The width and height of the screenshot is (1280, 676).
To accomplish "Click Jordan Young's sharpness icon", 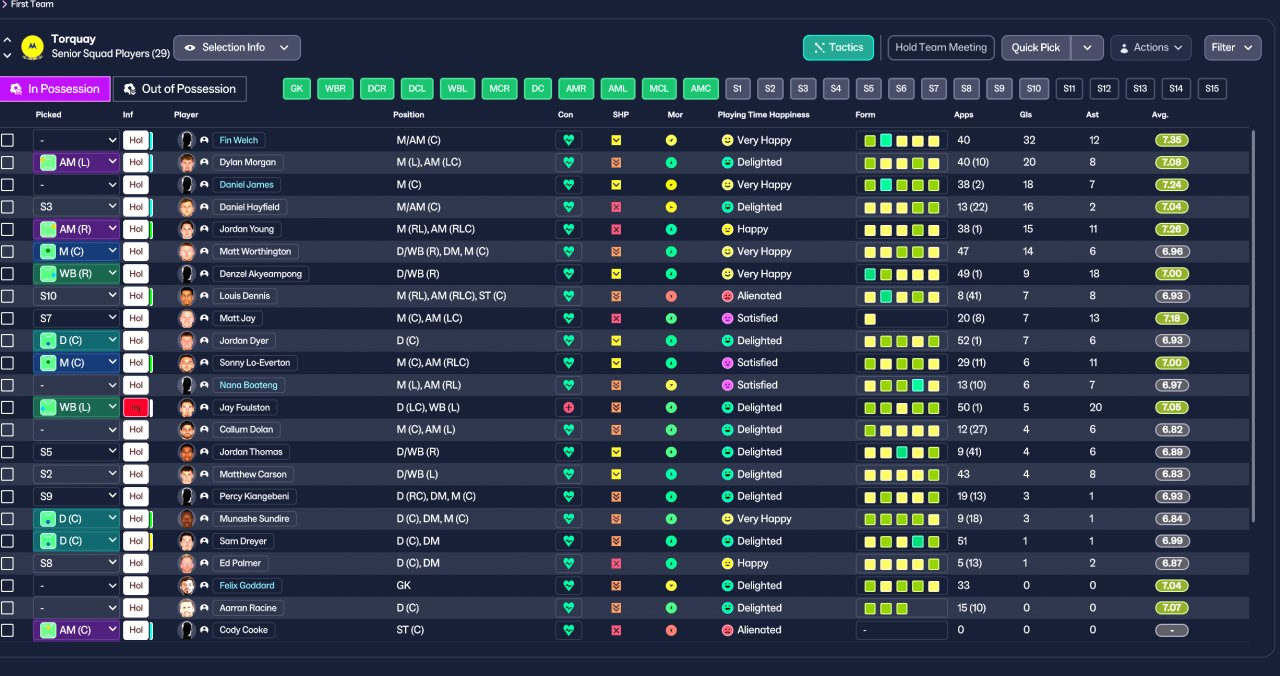I will pyautogui.click(x=616, y=229).
